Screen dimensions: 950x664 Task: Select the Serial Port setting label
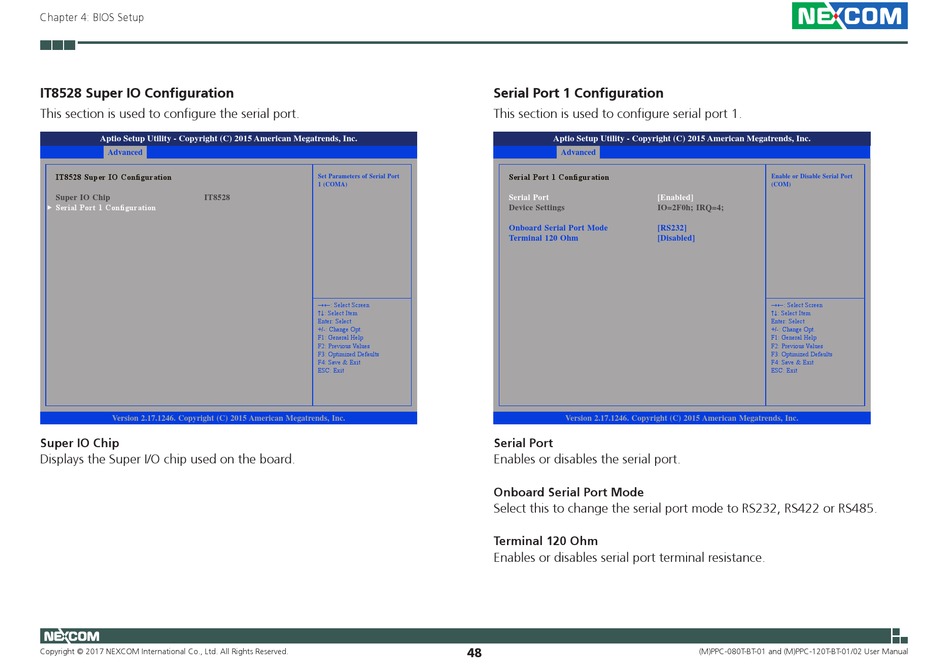coord(528,198)
